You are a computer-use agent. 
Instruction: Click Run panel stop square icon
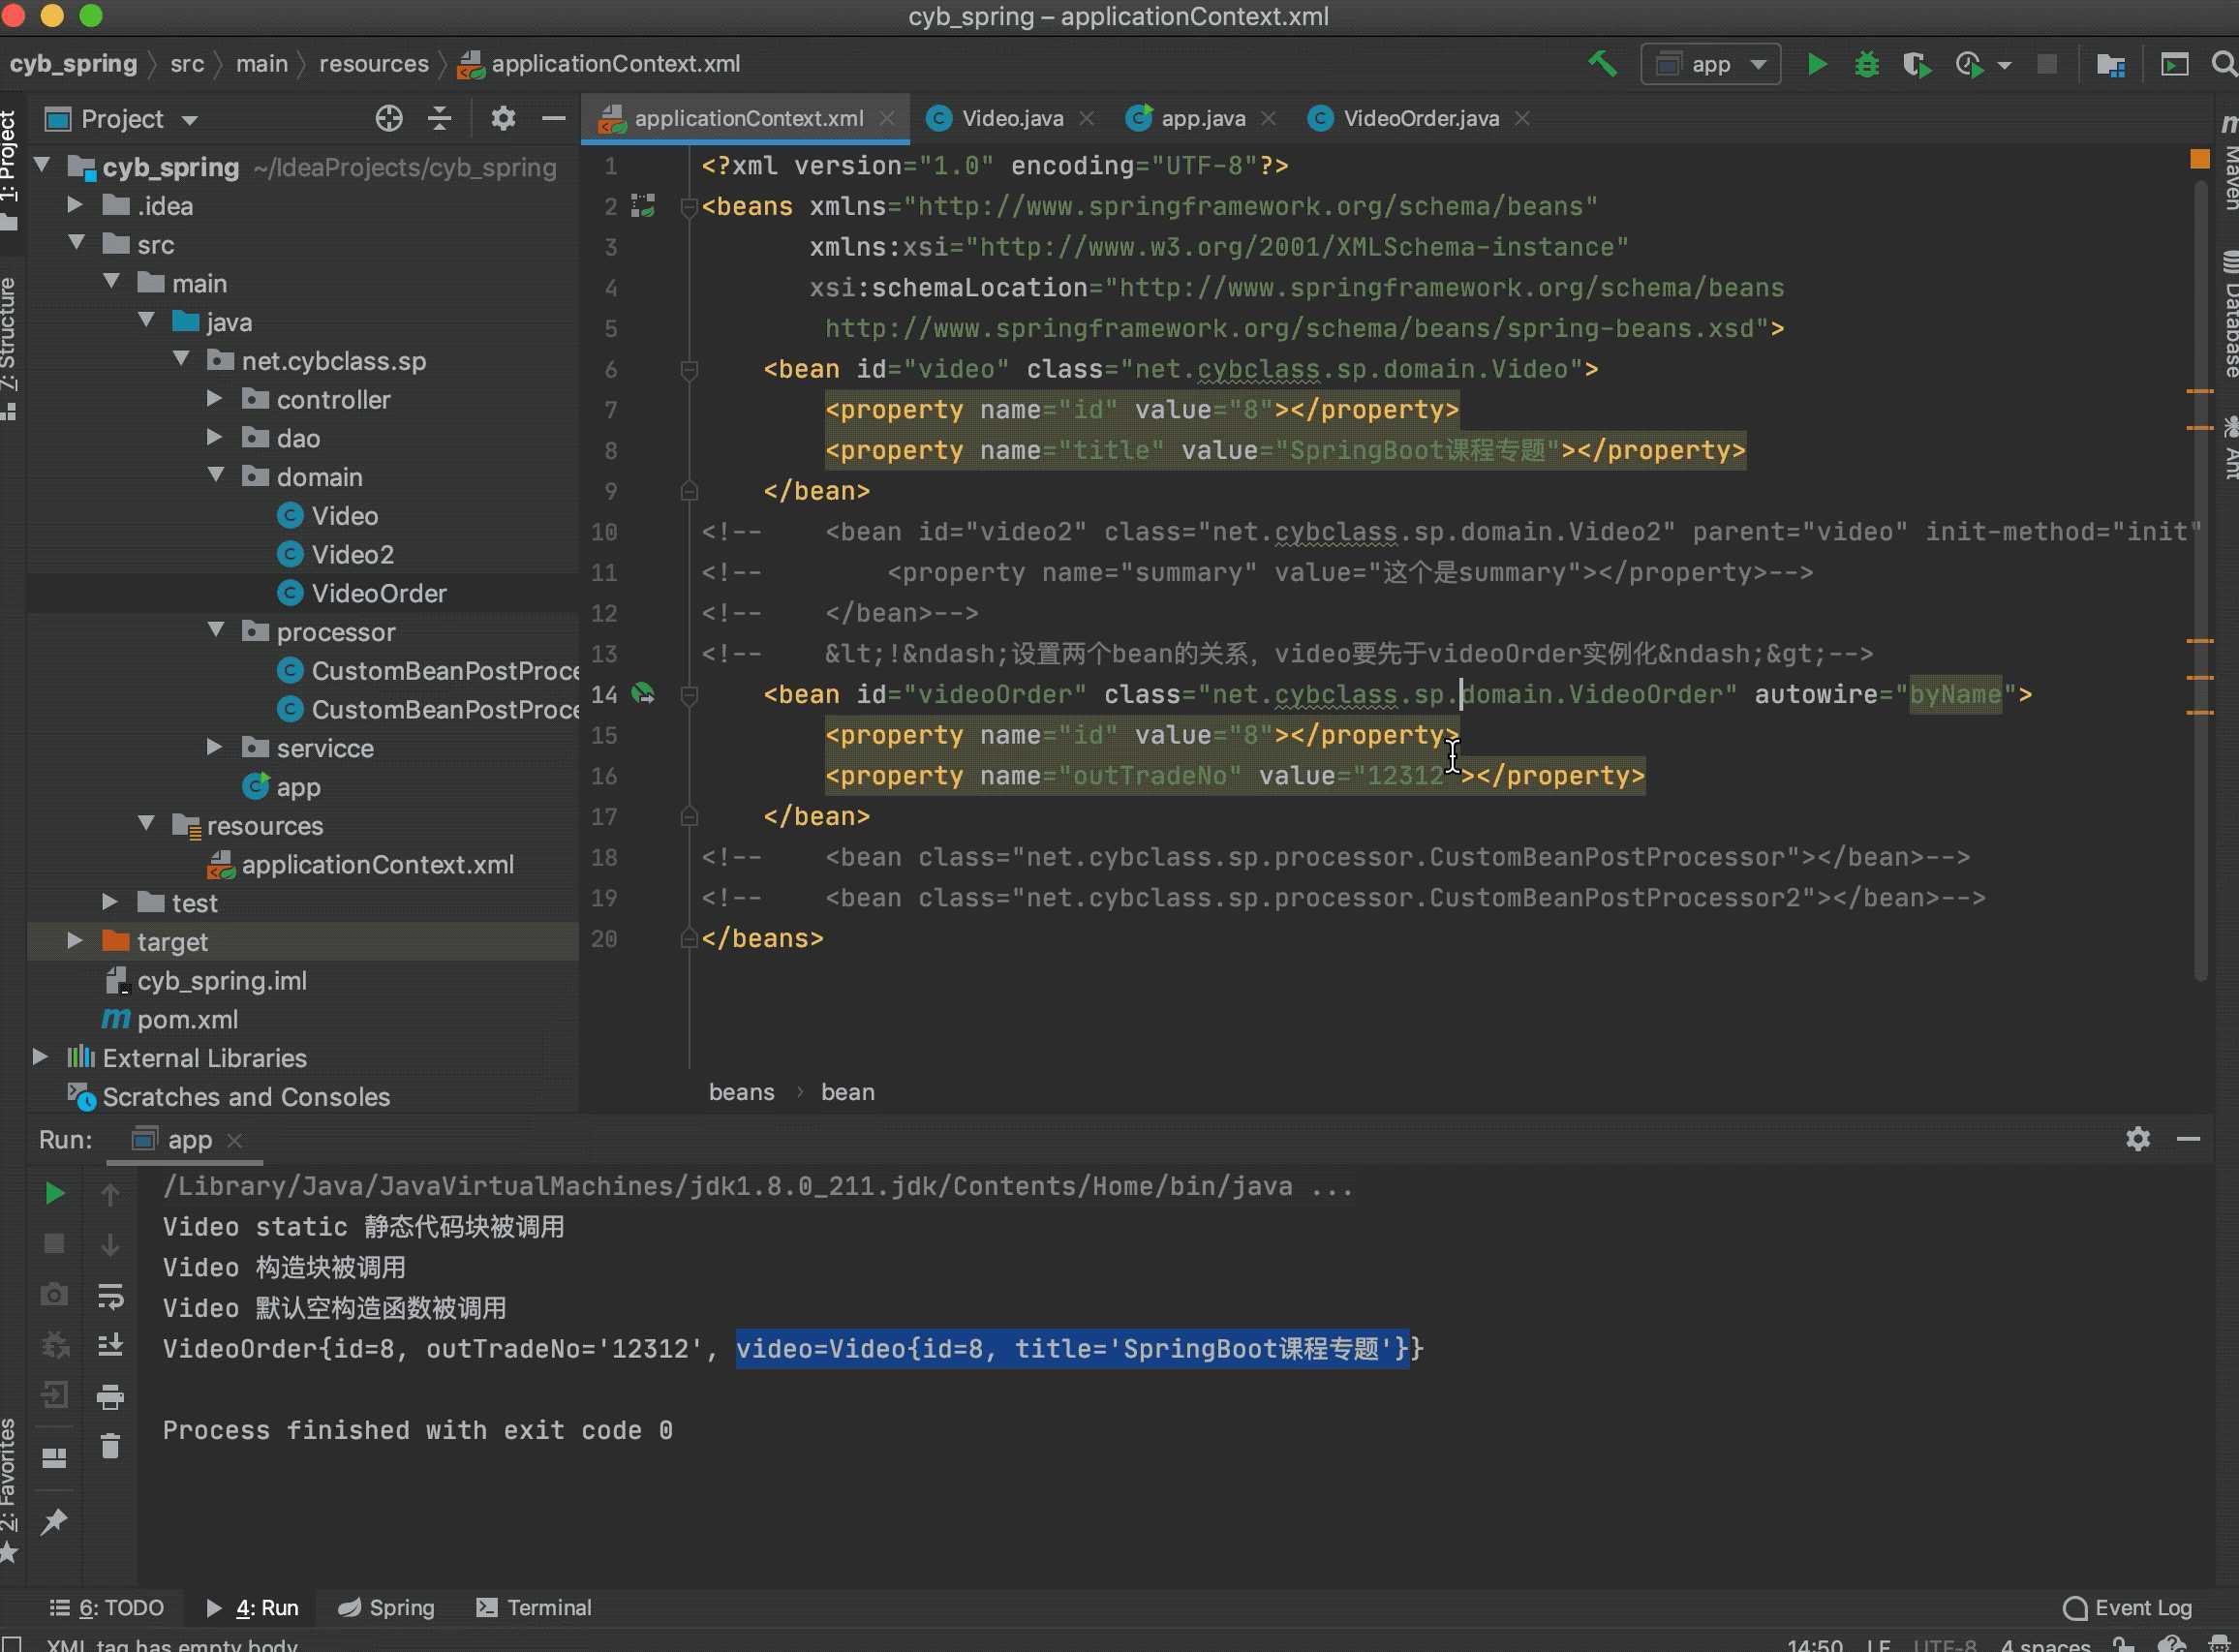55,1243
